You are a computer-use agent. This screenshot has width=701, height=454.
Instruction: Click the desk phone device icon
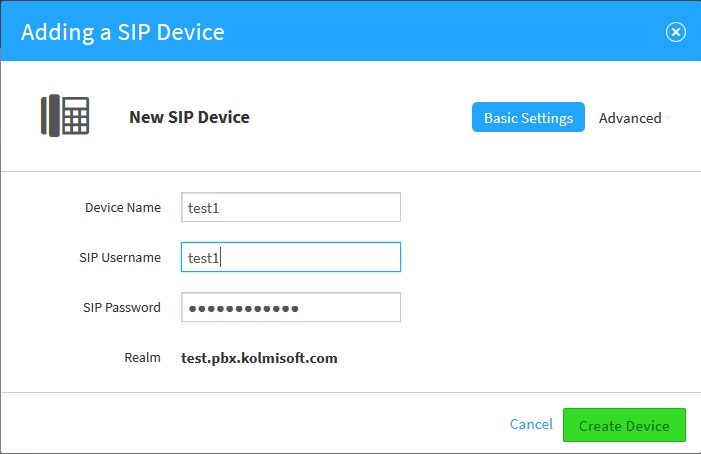[65, 116]
